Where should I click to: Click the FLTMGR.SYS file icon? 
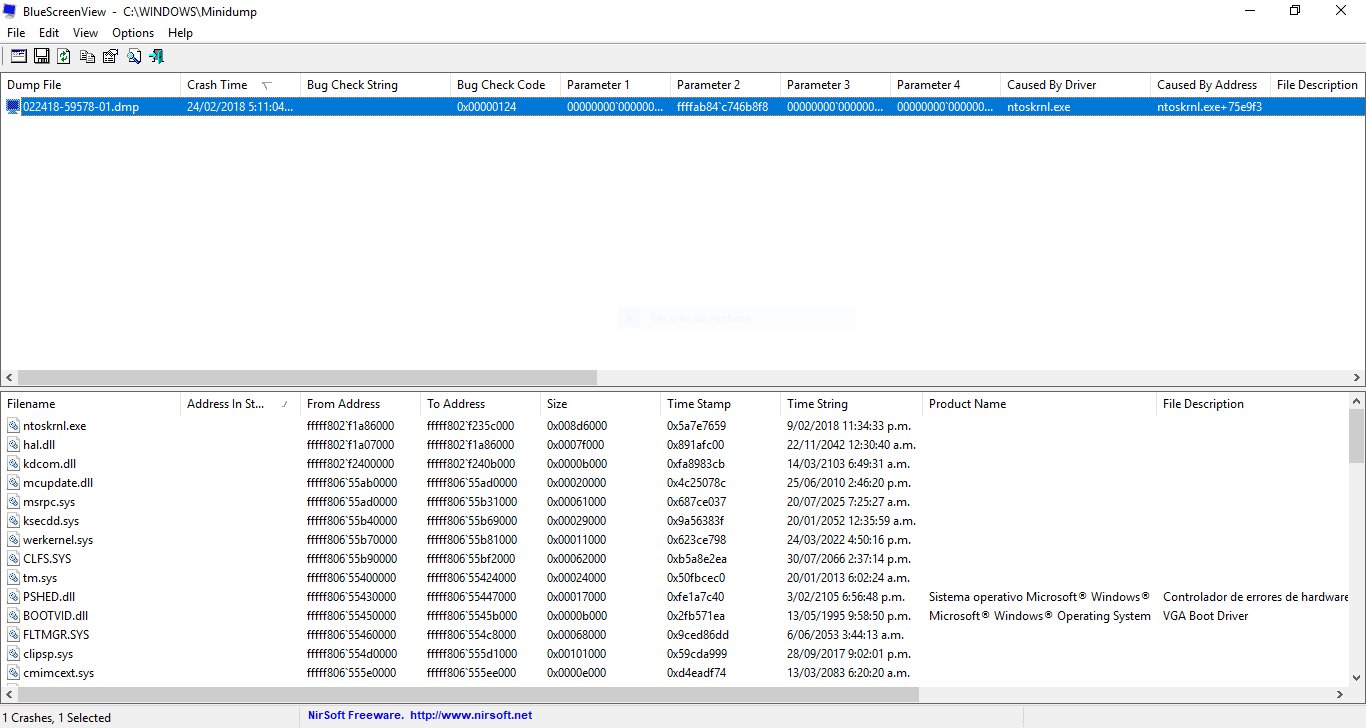(13, 635)
